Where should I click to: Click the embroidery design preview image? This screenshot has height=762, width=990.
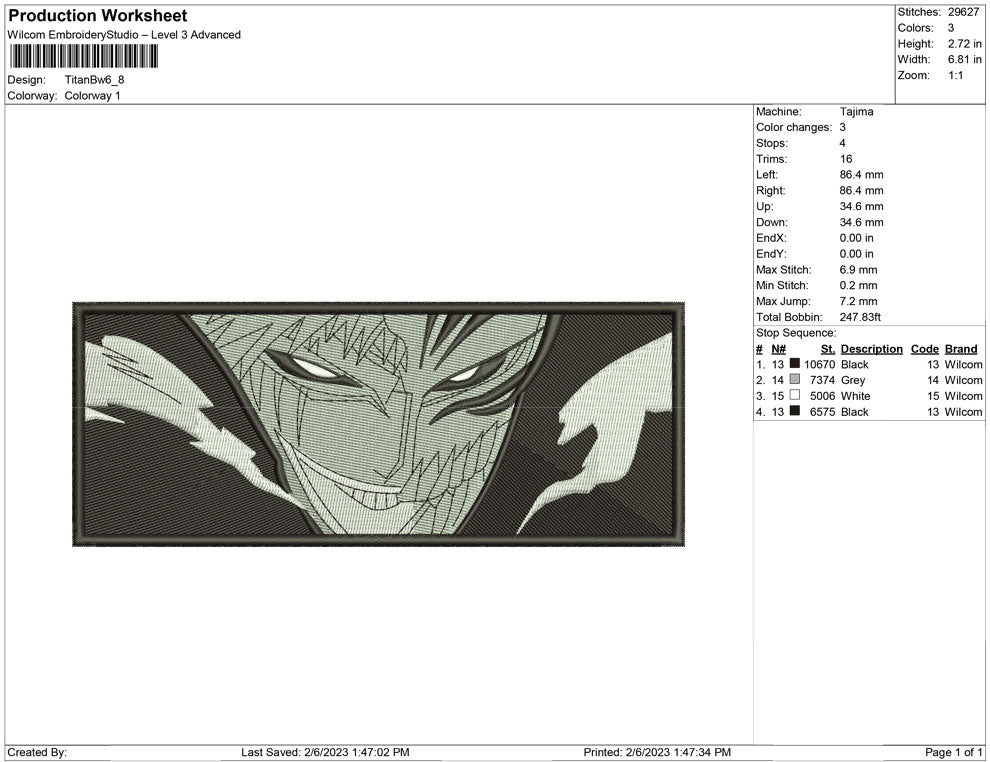point(378,424)
